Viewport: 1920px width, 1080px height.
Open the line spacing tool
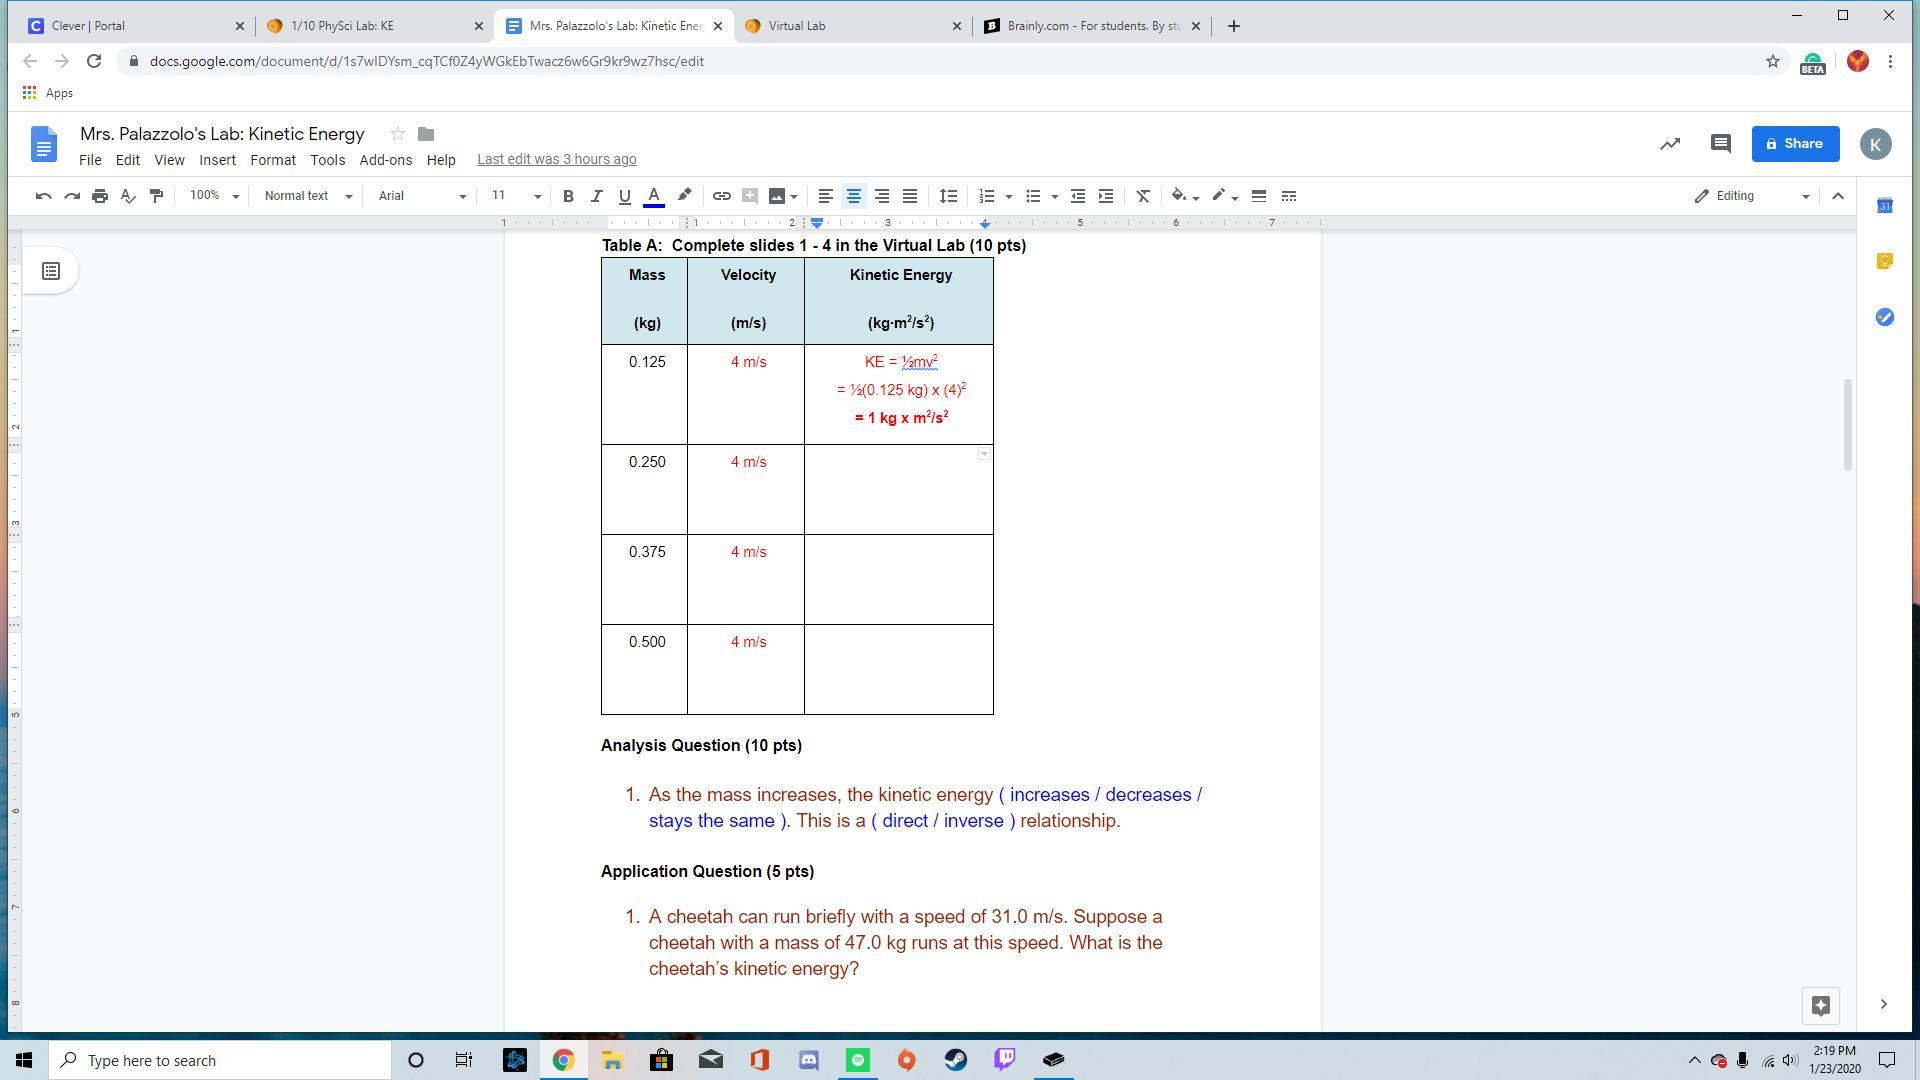click(x=948, y=196)
